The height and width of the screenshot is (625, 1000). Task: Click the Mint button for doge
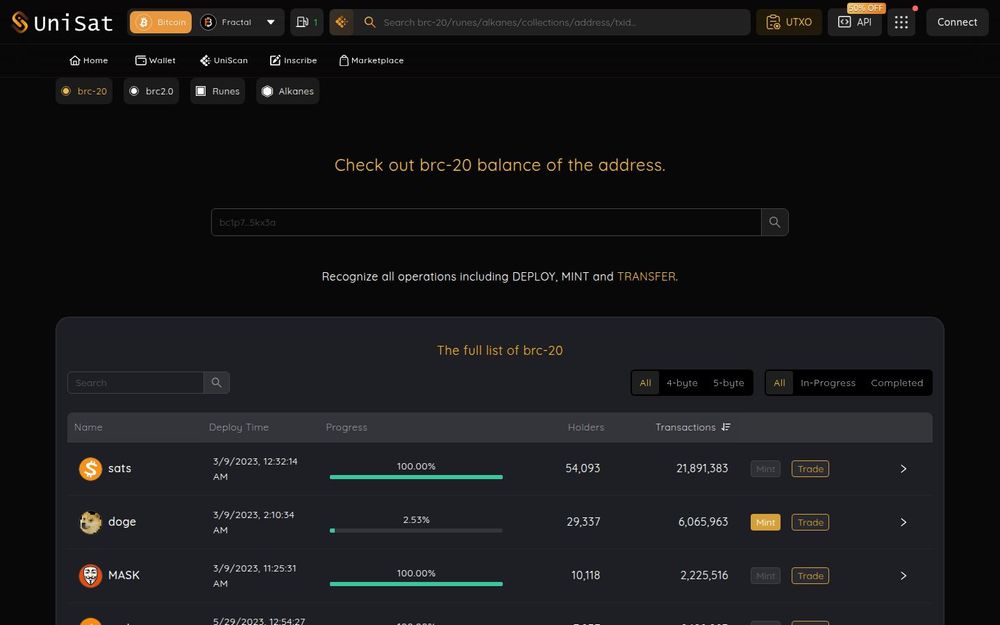point(765,522)
